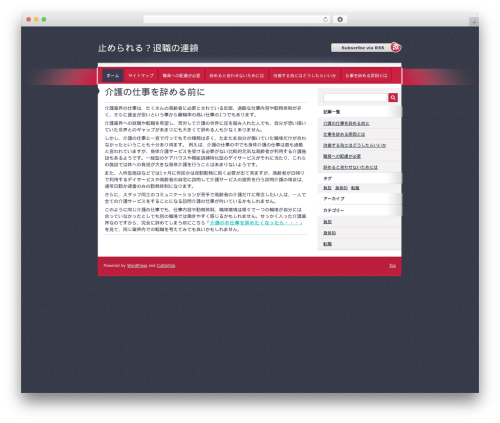Open sidebar article link 職員への配慮が必要

(x=342, y=156)
